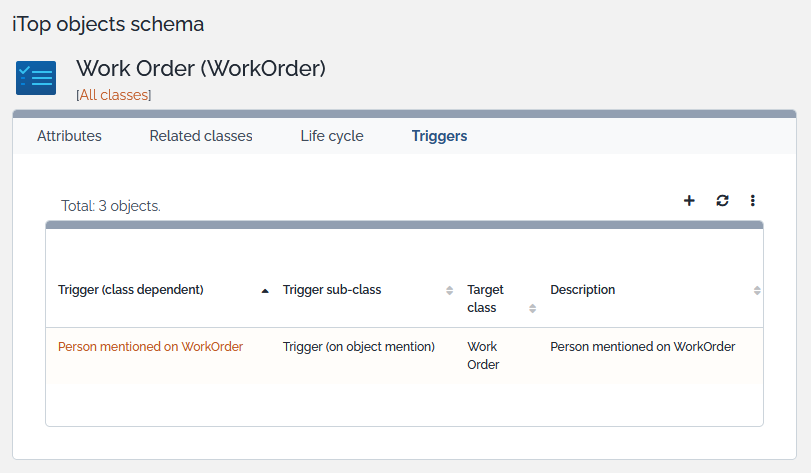Click sort arrows for Target class
Screen dimensions: 811x473
point(532,308)
